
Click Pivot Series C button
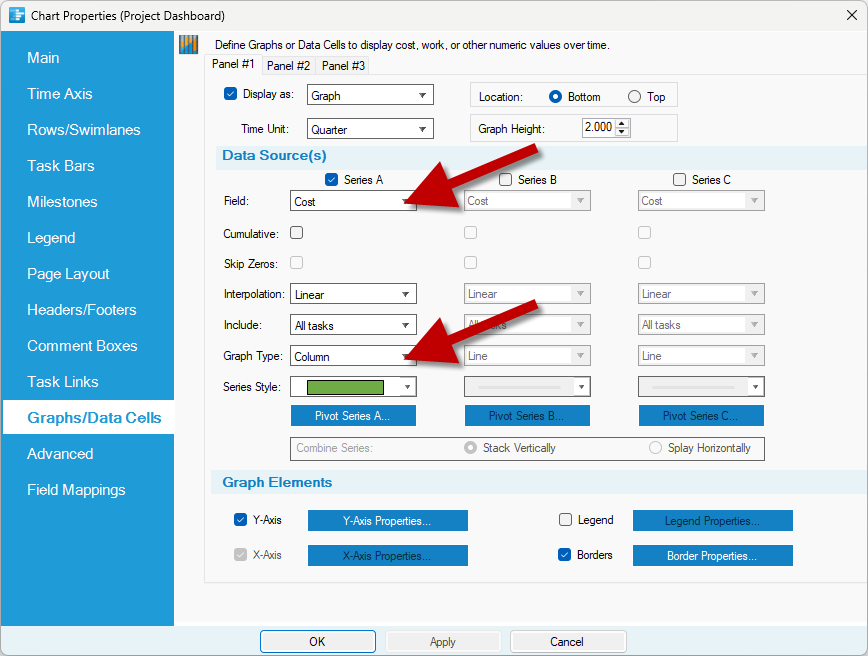[x=701, y=416]
